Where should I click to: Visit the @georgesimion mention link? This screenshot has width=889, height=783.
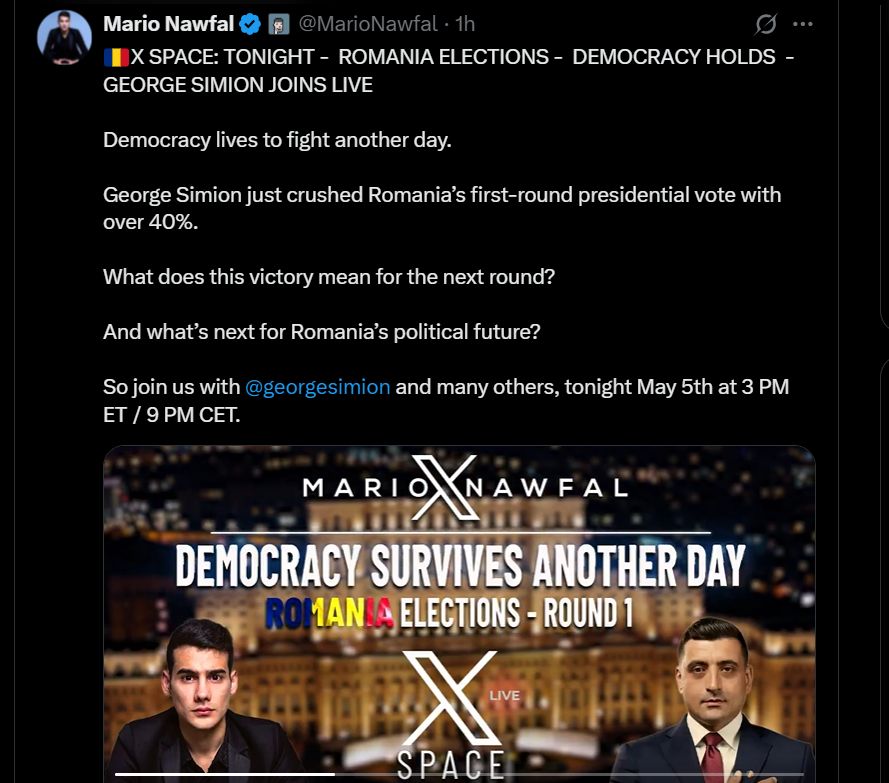click(318, 387)
